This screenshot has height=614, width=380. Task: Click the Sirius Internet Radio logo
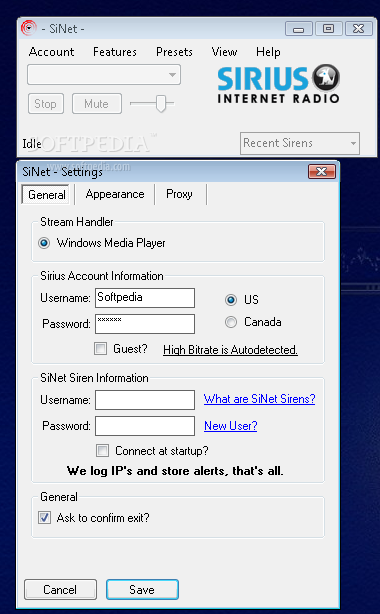[x=279, y=84]
